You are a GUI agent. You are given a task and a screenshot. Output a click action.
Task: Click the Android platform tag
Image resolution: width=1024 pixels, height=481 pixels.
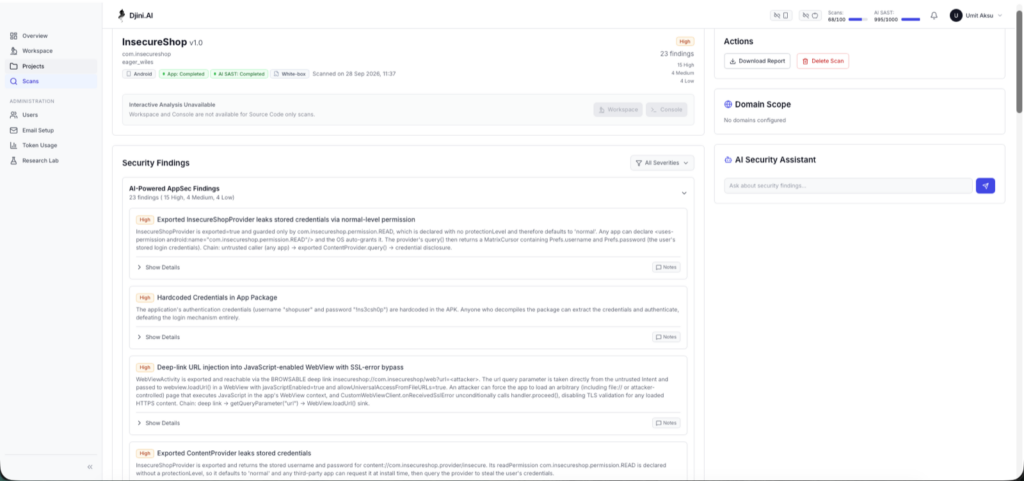click(x=140, y=74)
